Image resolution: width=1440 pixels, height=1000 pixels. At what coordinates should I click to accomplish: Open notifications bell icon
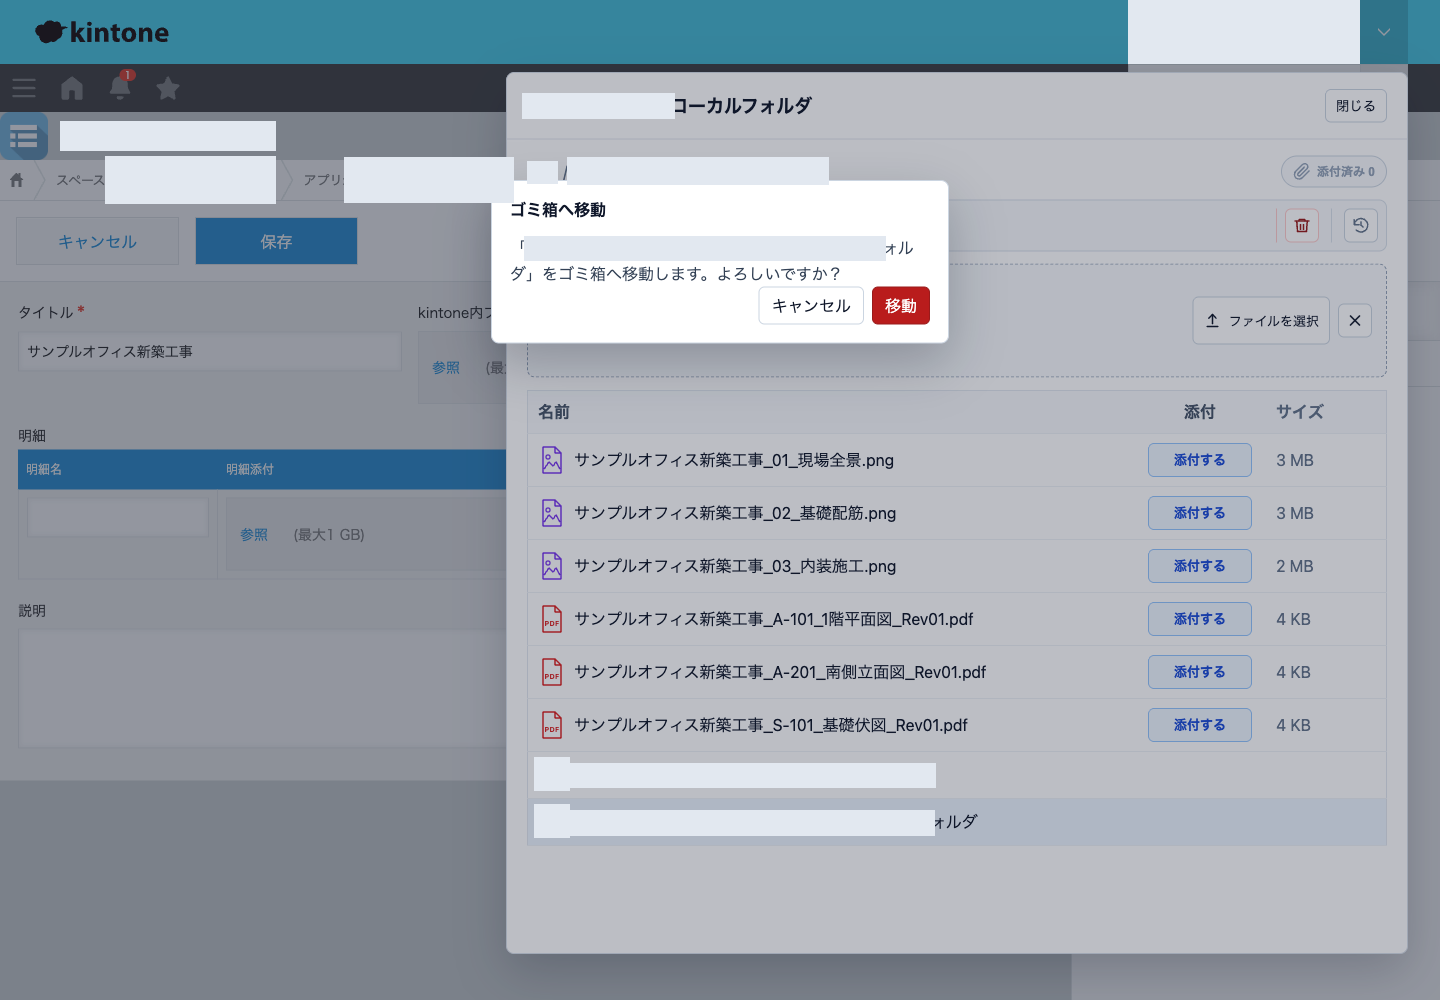120,87
